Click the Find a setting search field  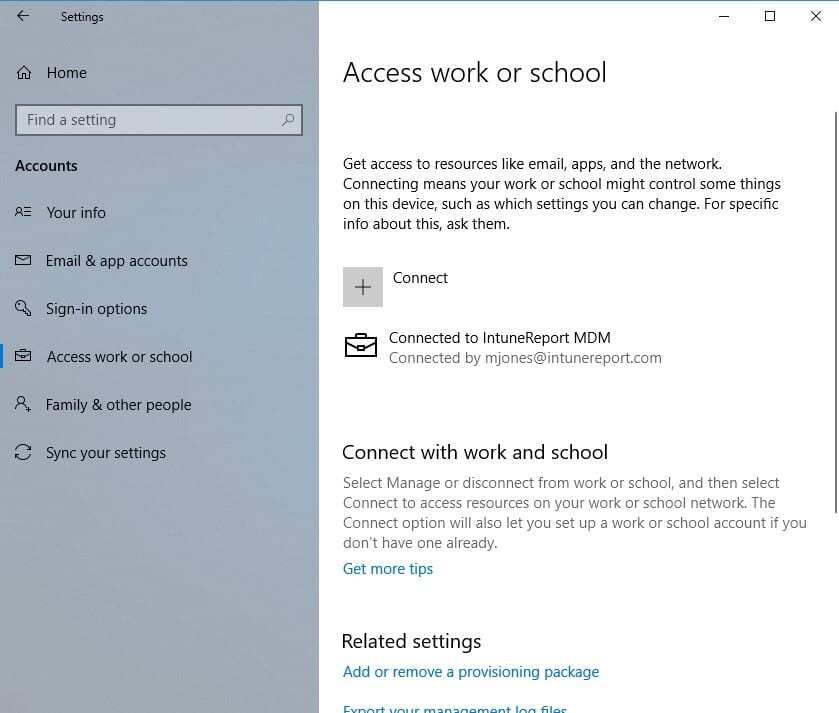[x=150, y=119]
